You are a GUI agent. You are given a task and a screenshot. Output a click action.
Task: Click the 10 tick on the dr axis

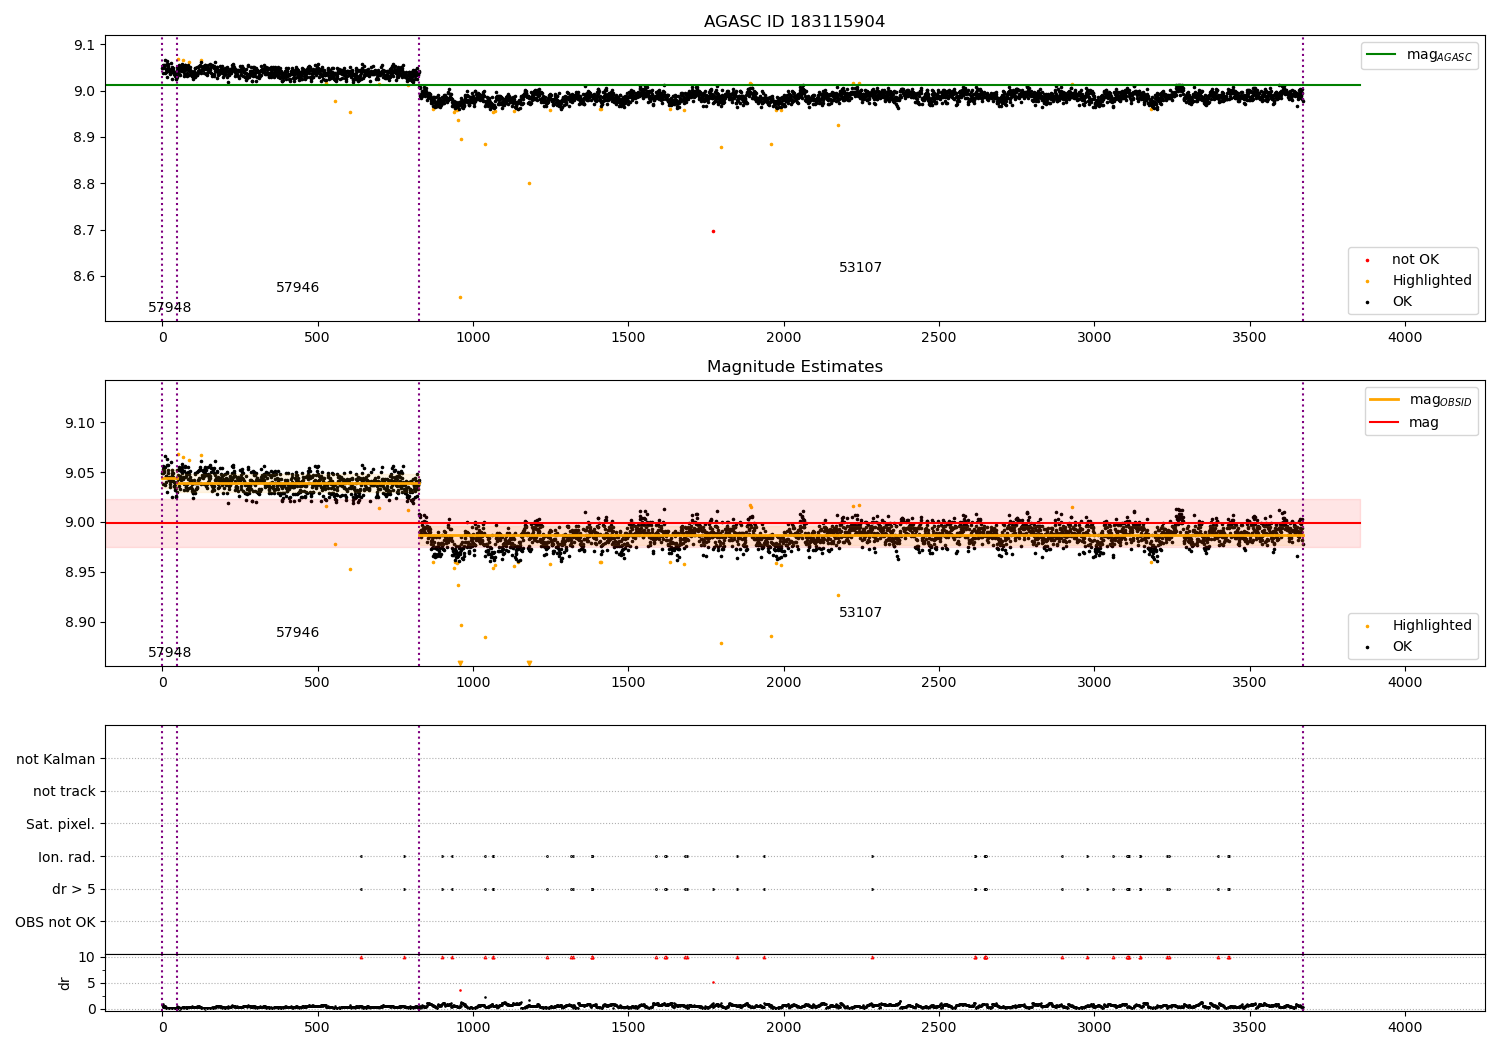(x=87, y=957)
